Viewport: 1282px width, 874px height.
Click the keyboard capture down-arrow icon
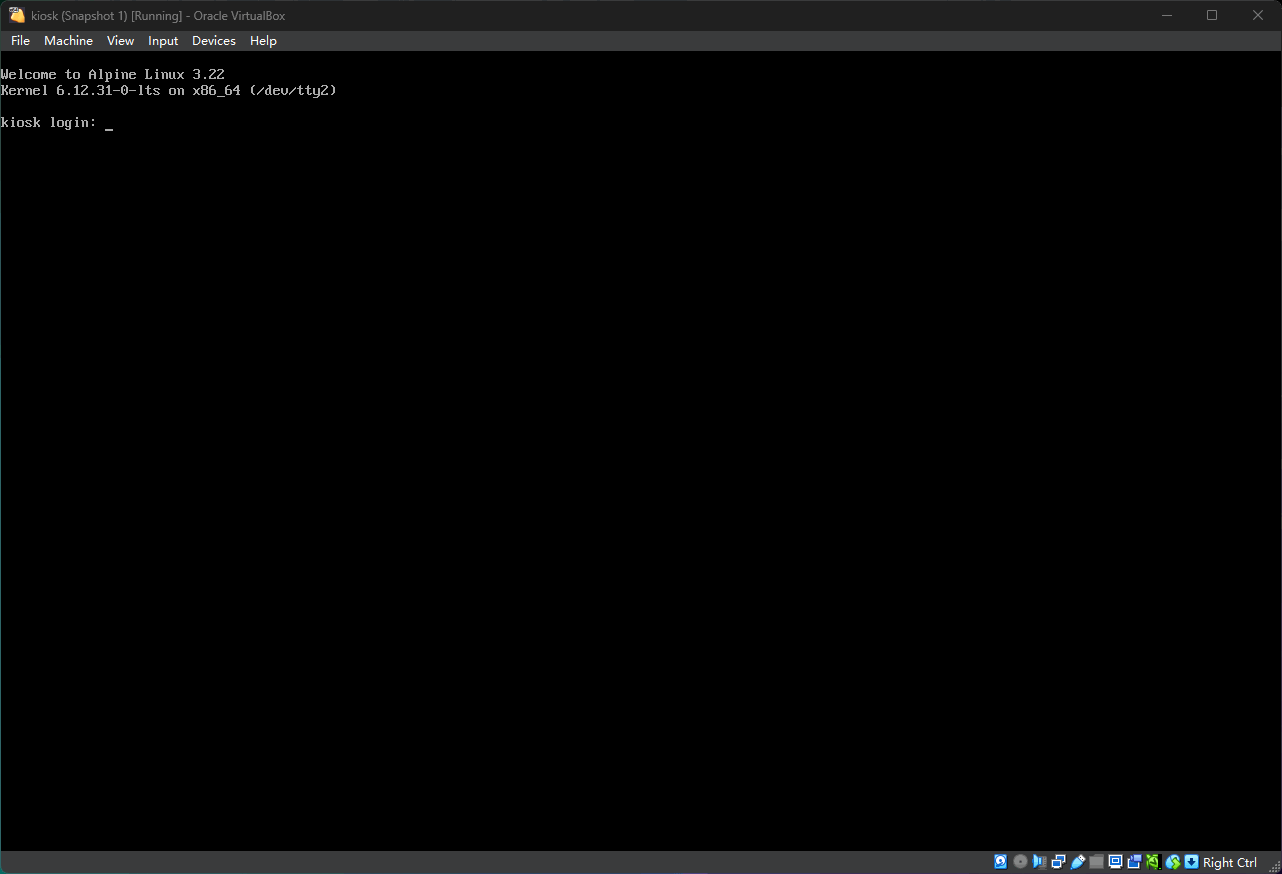click(x=1191, y=862)
